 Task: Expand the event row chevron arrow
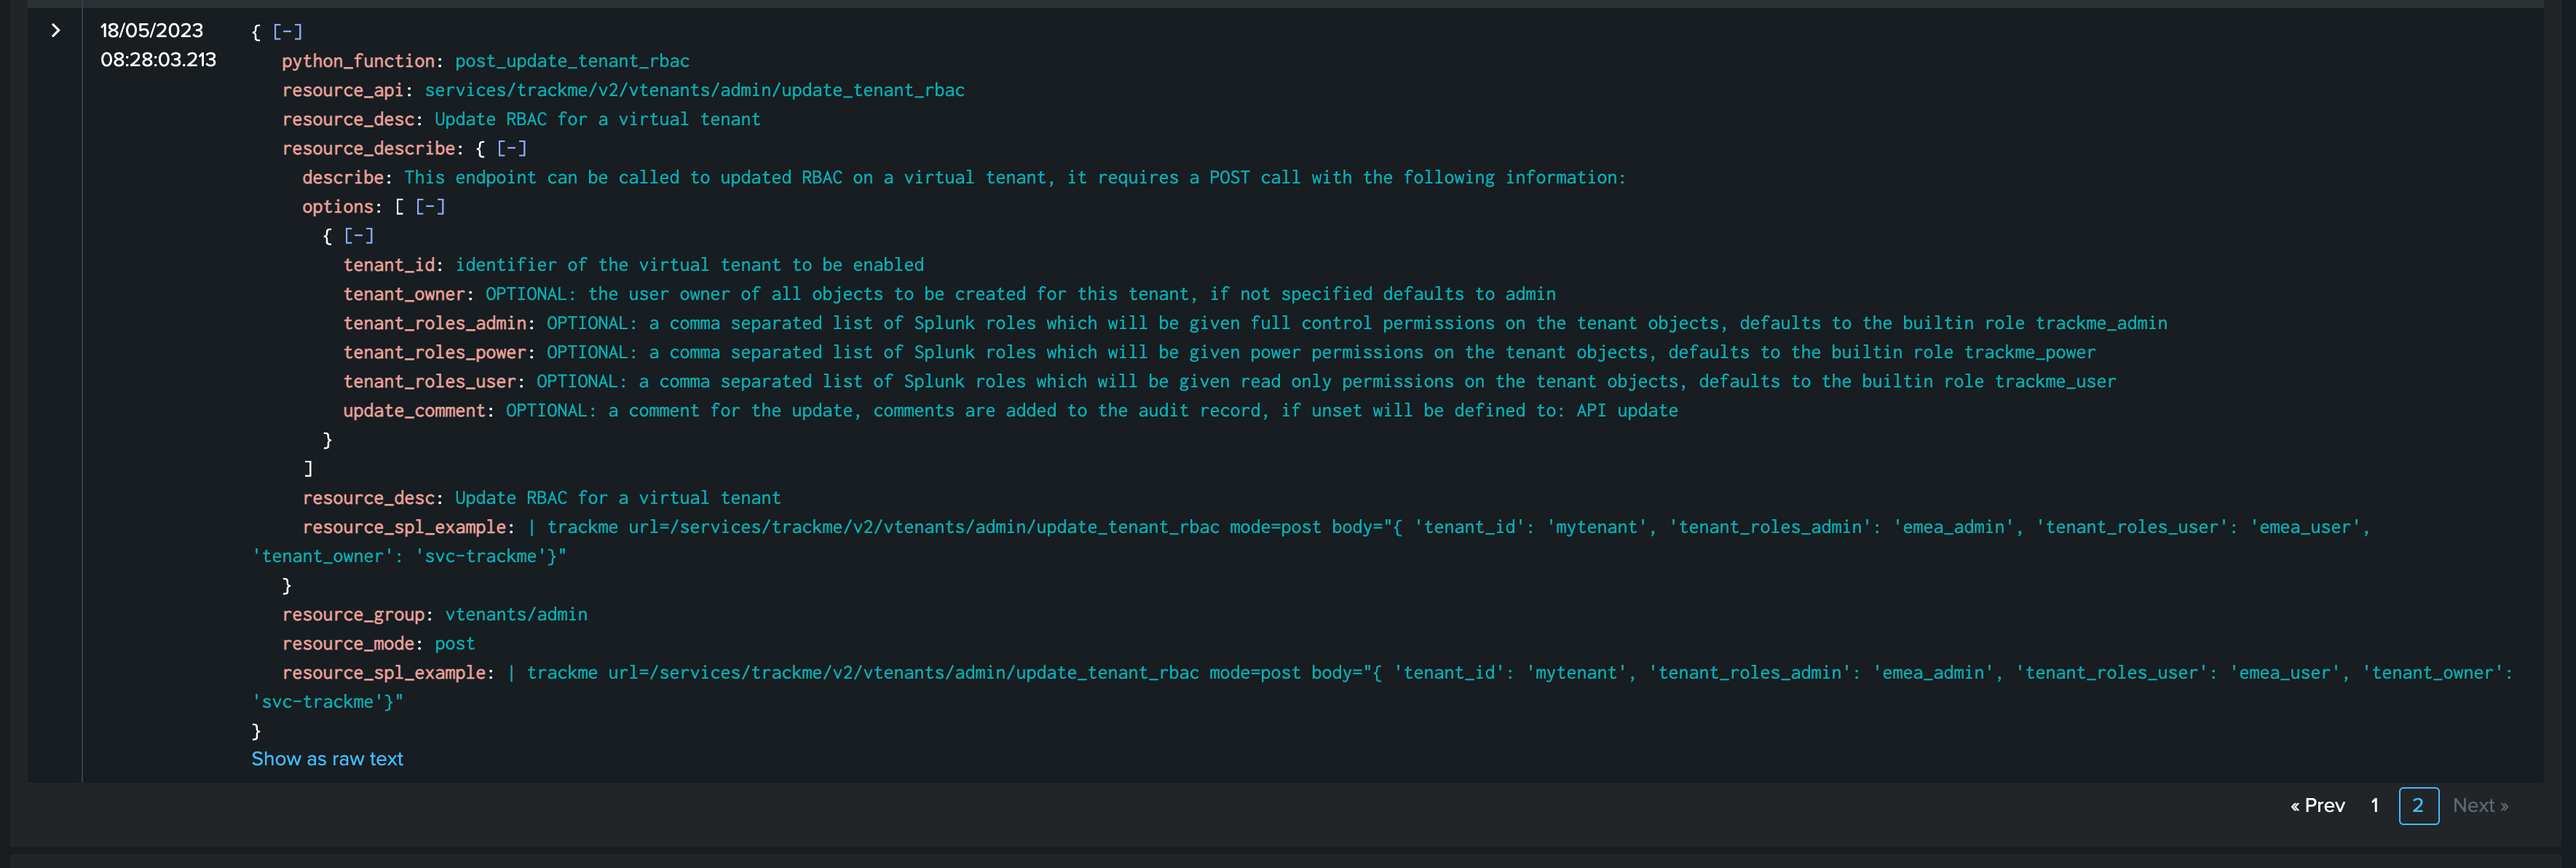pos(56,31)
